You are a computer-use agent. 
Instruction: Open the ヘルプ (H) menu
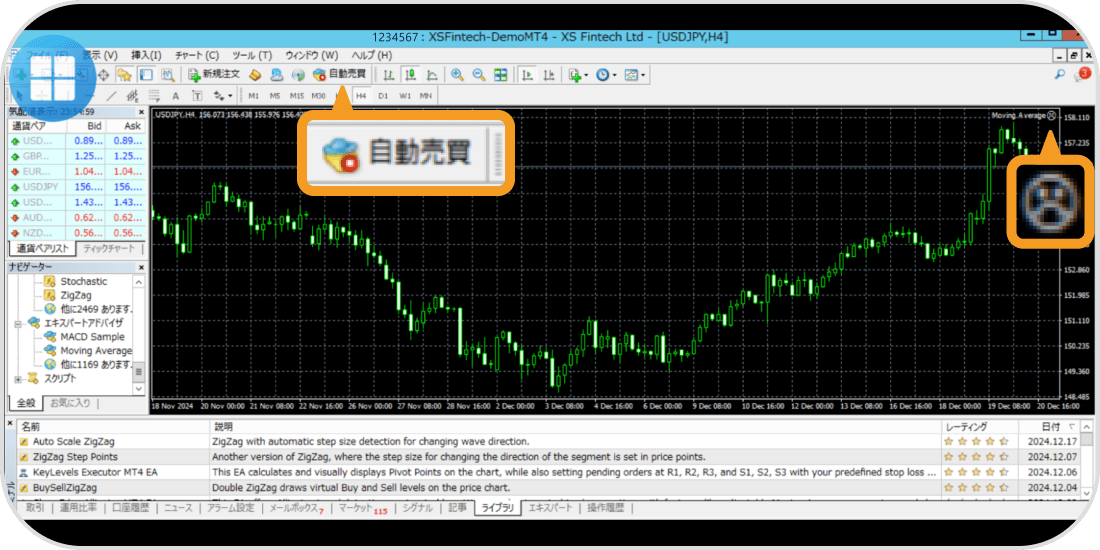click(x=371, y=55)
